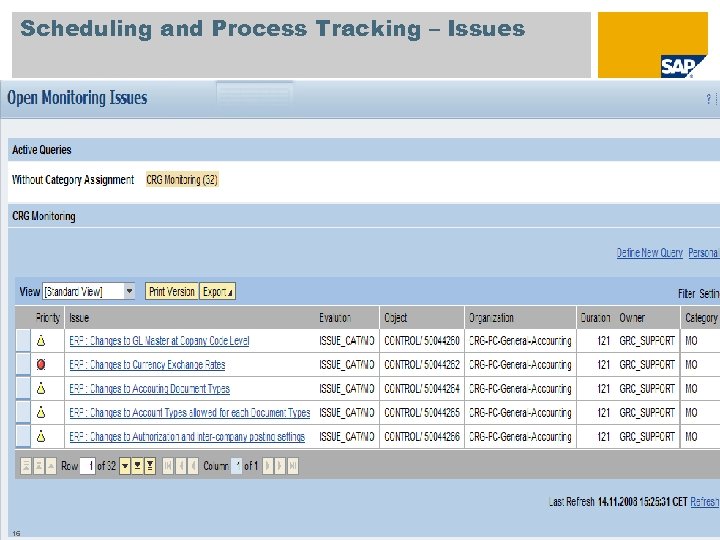Select row of GL Master at Company Code issue
Viewport: 720px width, 540px height.
(22, 341)
